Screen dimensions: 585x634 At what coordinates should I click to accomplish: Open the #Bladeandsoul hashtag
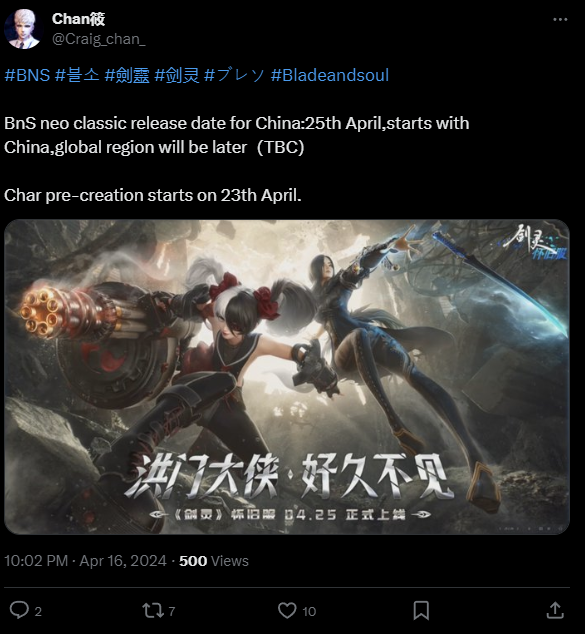tap(330, 75)
